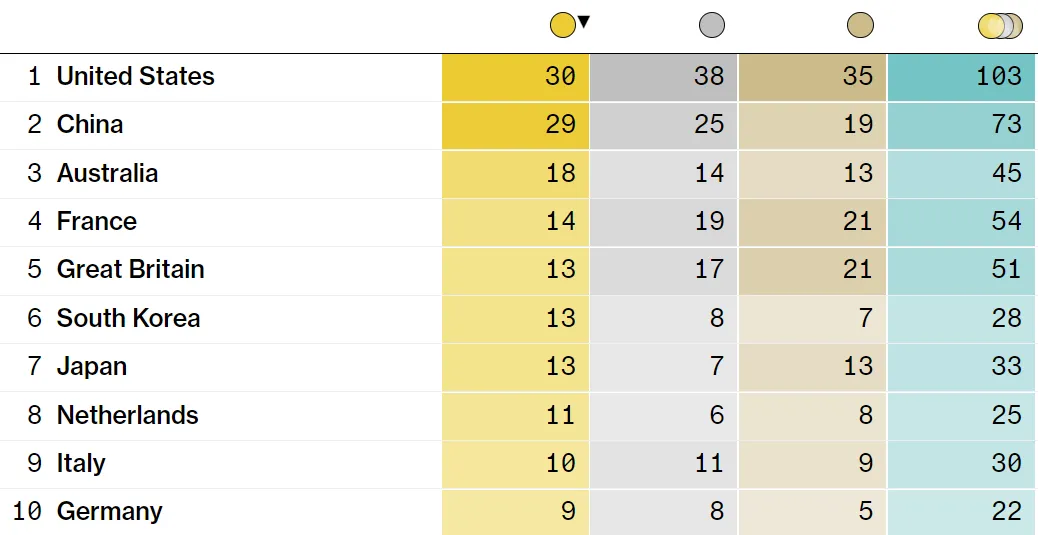
Task: Select China in the rankings
Action: (x=90, y=124)
